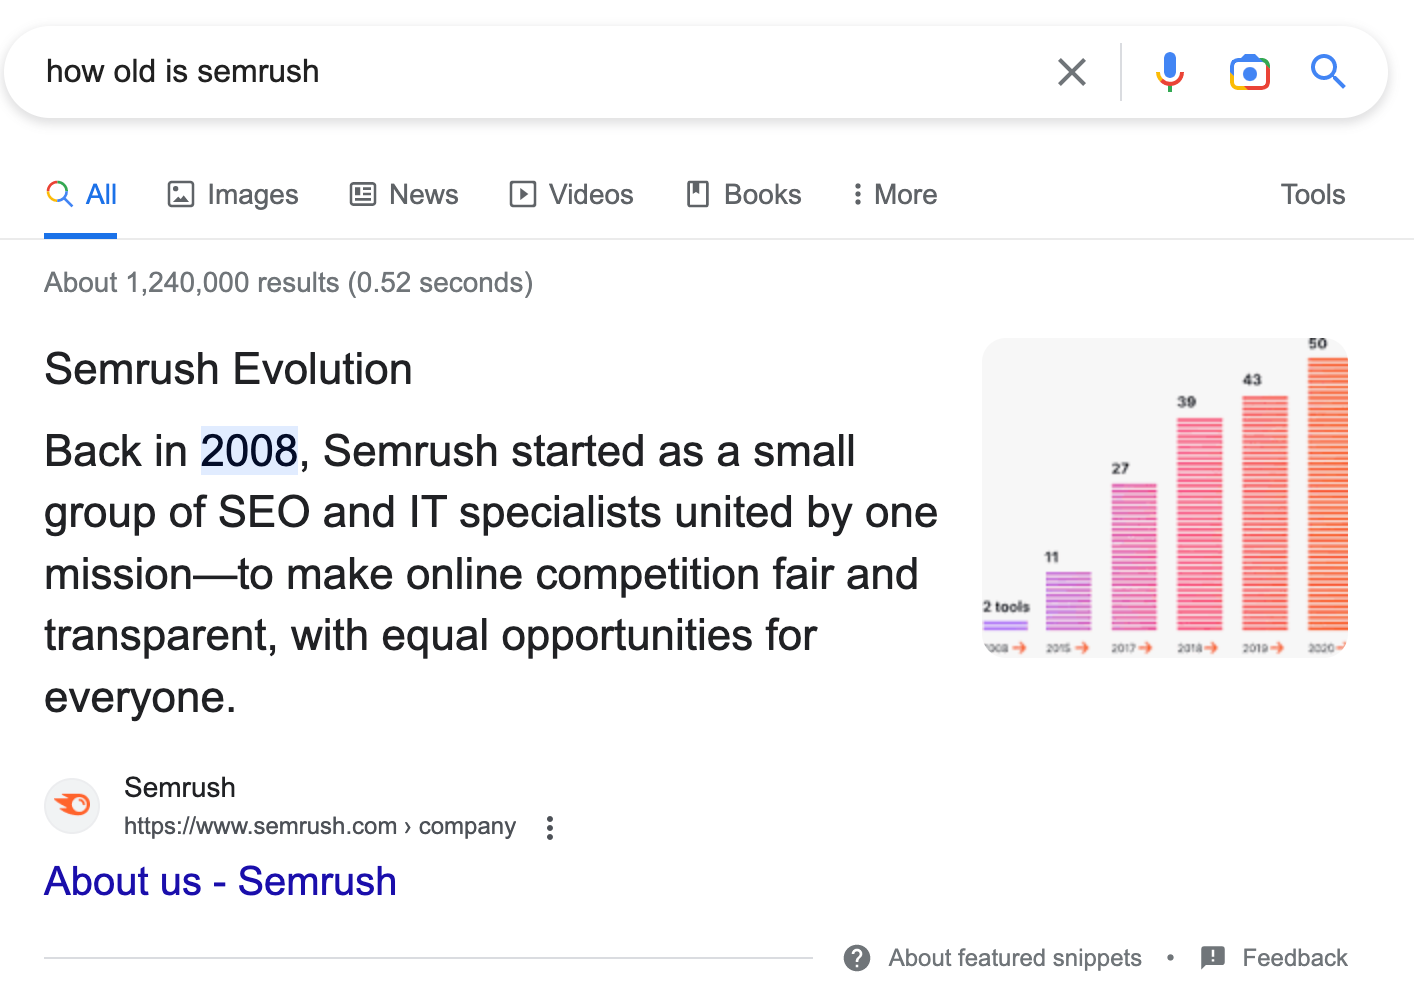
Task: Open Google Lens camera search
Action: tap(1249, 72)
